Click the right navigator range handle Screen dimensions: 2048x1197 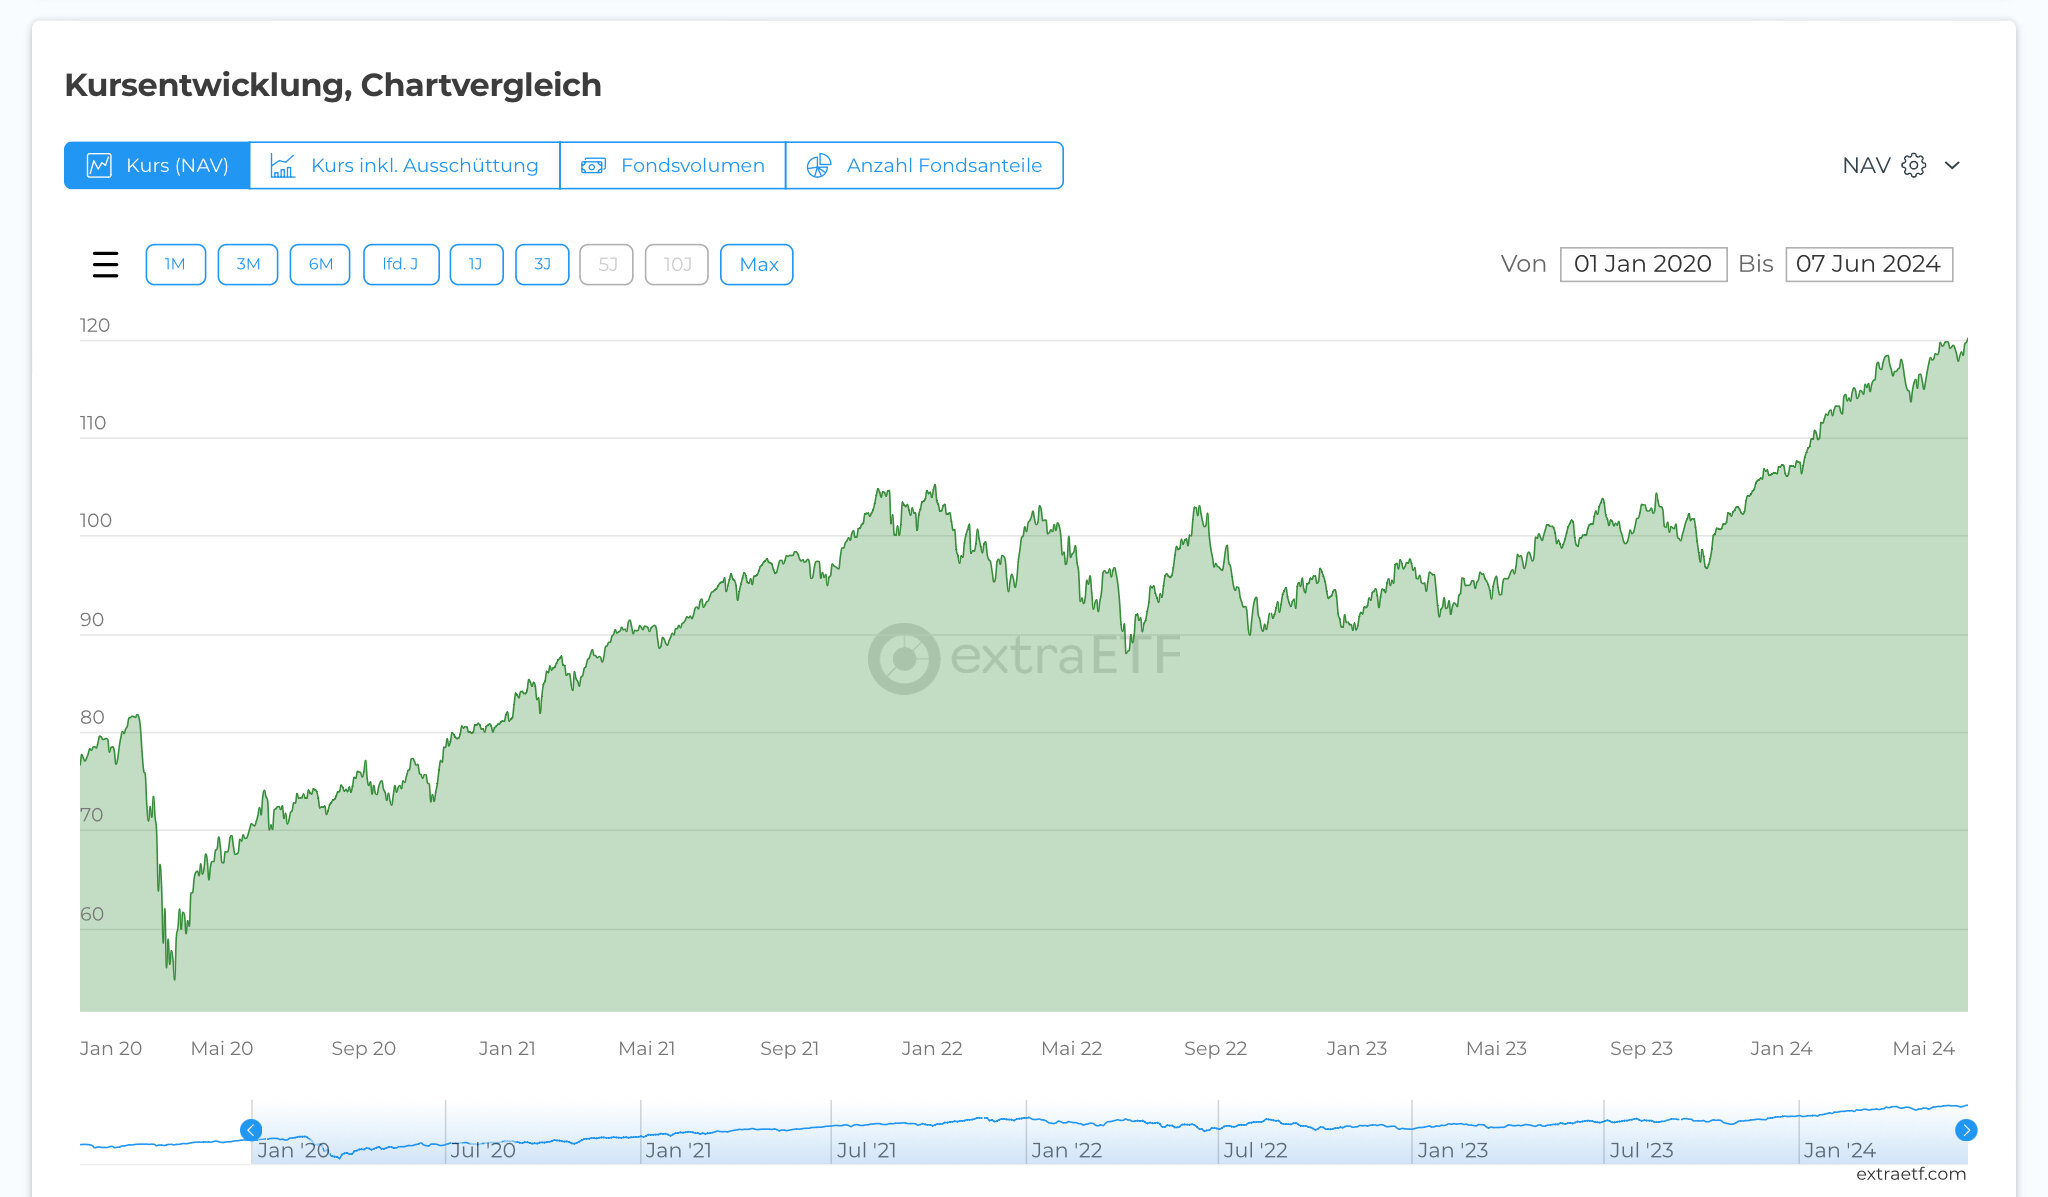tap(1965, 1130)
